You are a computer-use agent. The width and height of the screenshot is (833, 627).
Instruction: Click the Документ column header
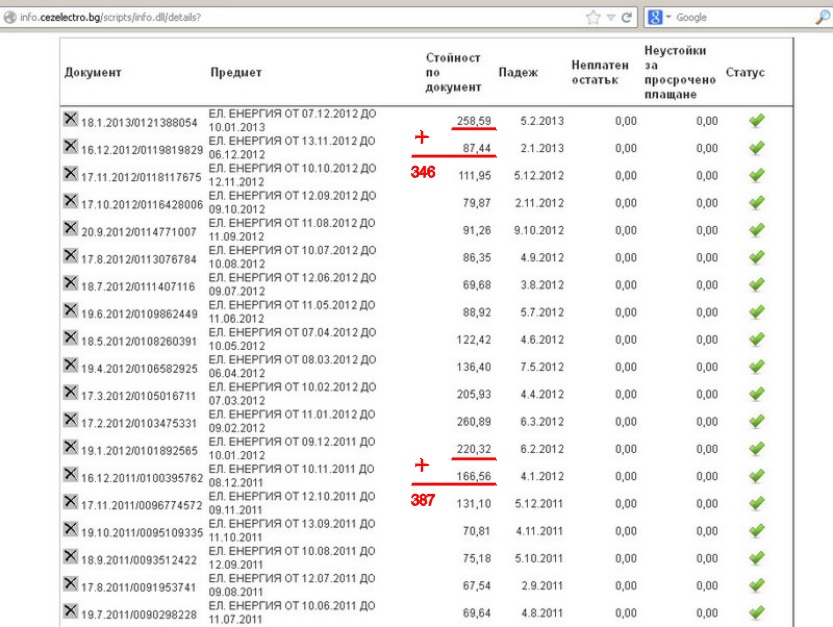pyautogui.click(x=93, y=73)
